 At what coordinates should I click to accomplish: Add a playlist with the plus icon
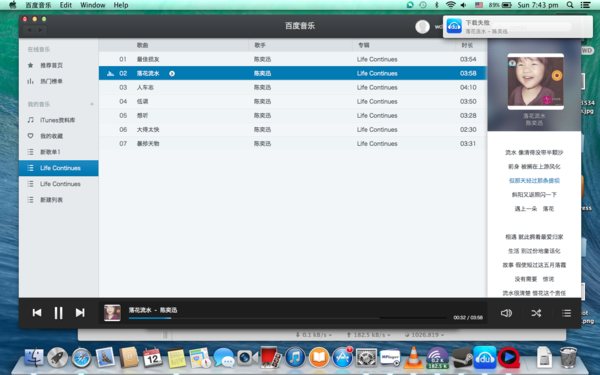[91, 104]
